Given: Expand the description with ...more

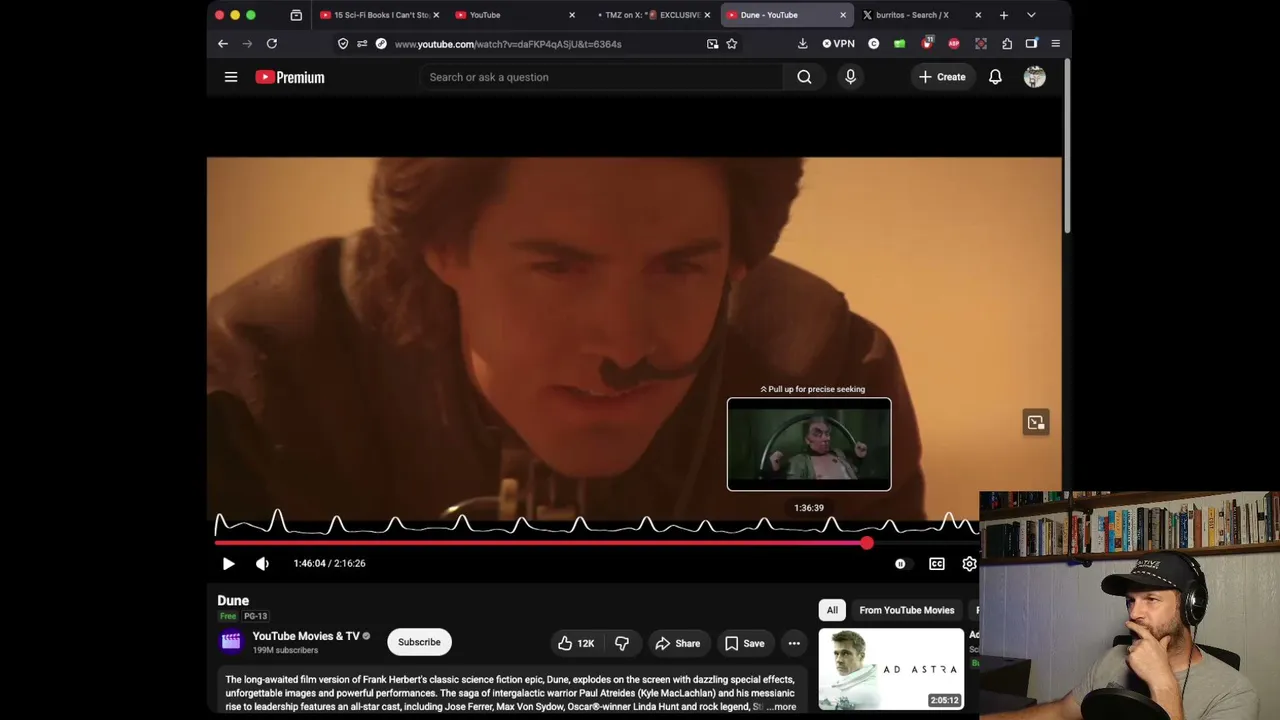Looking at the screenshot, I should click(784, 707).
